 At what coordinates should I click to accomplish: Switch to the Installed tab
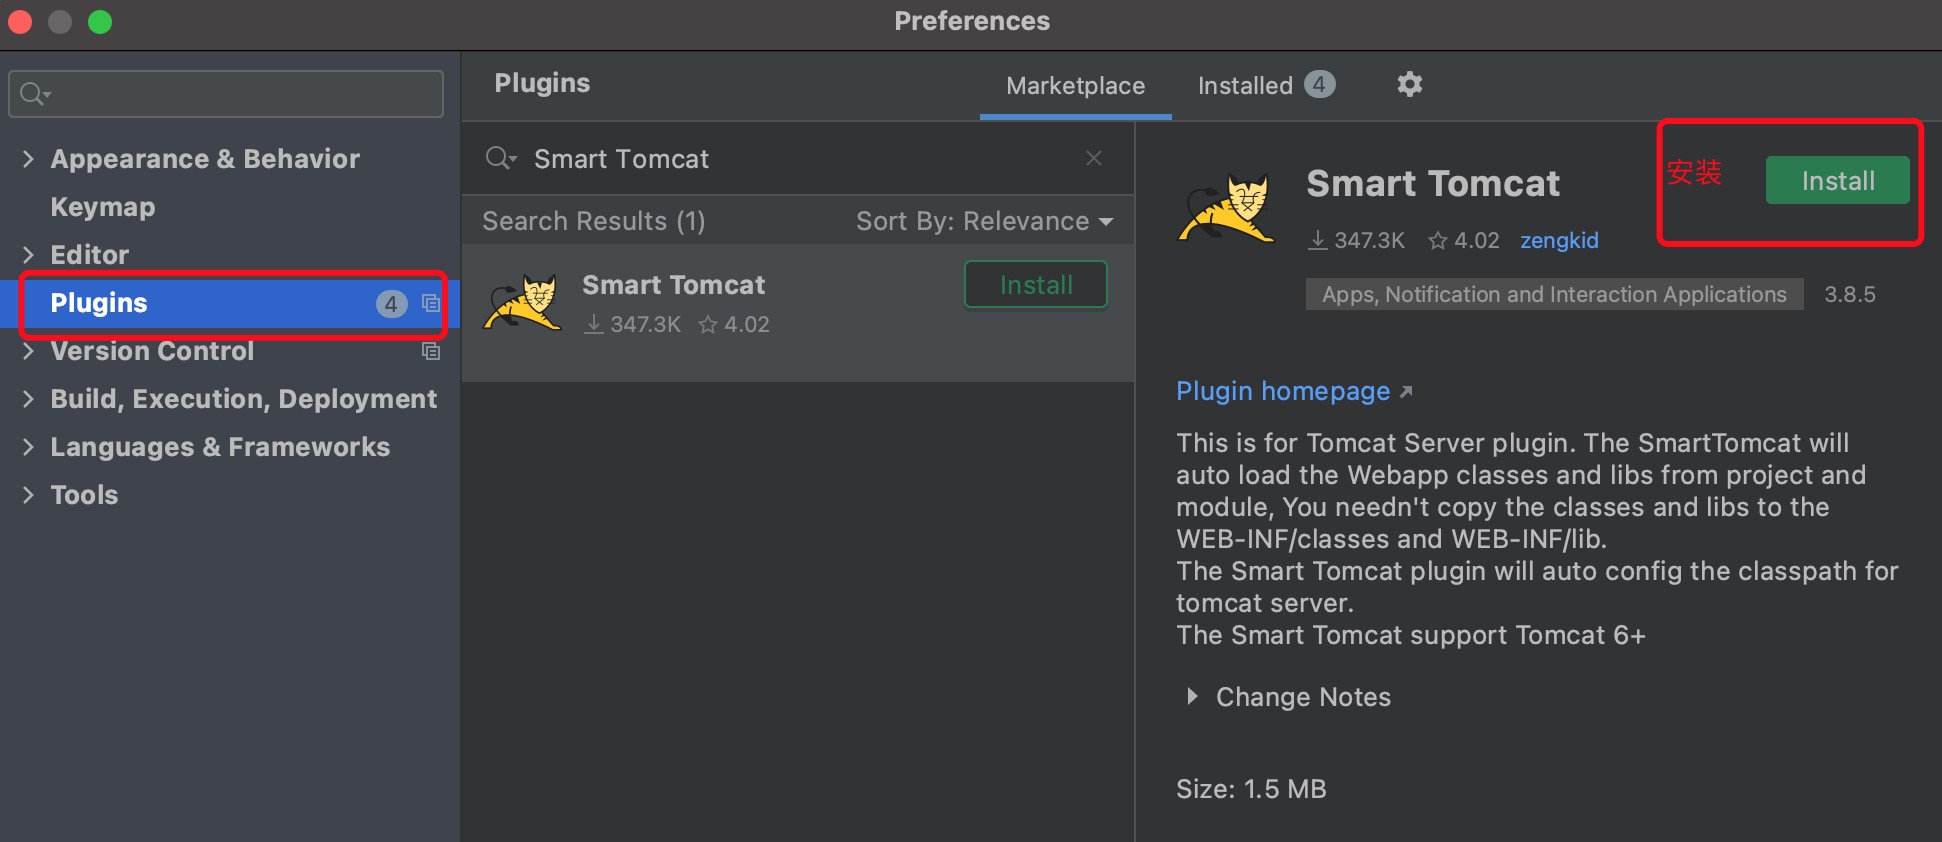[1266, 86]
